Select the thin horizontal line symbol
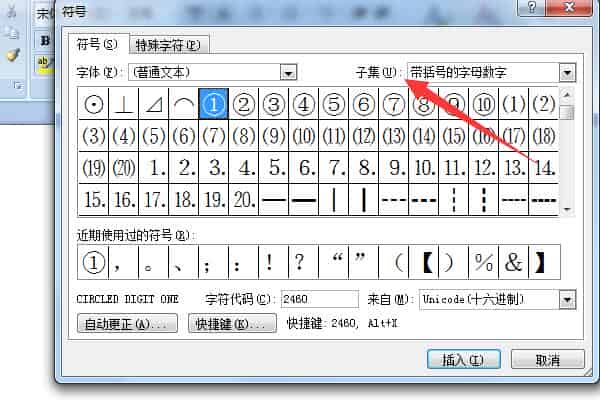This screenshot has width=600, height=400. pyautogui.click(x=274, y=199)
